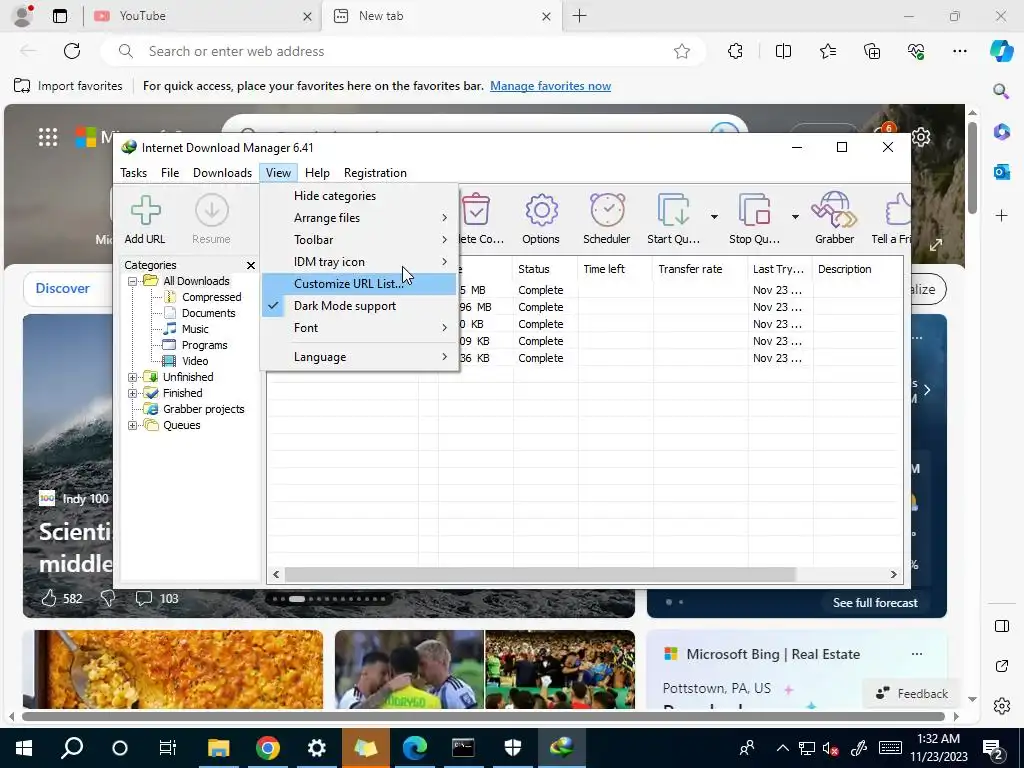The width and height of the screenshot is (1024, 768).
Task: Click the Feedback button
Action: [912, 694]
